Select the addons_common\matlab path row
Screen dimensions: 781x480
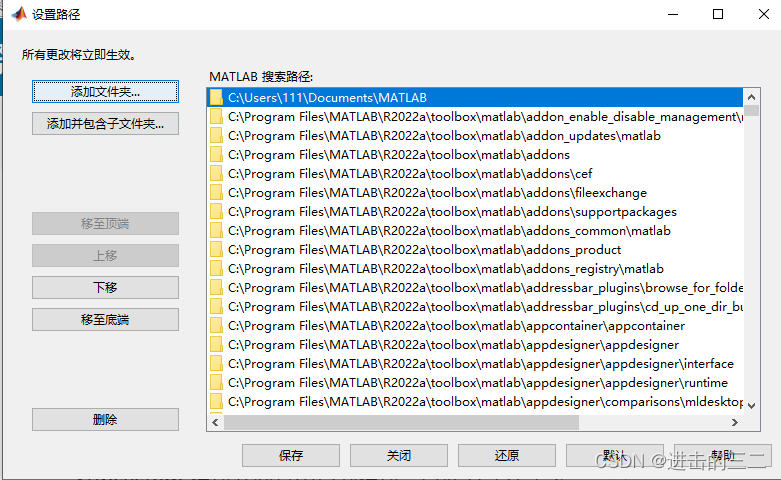click(x=475, y=231)
